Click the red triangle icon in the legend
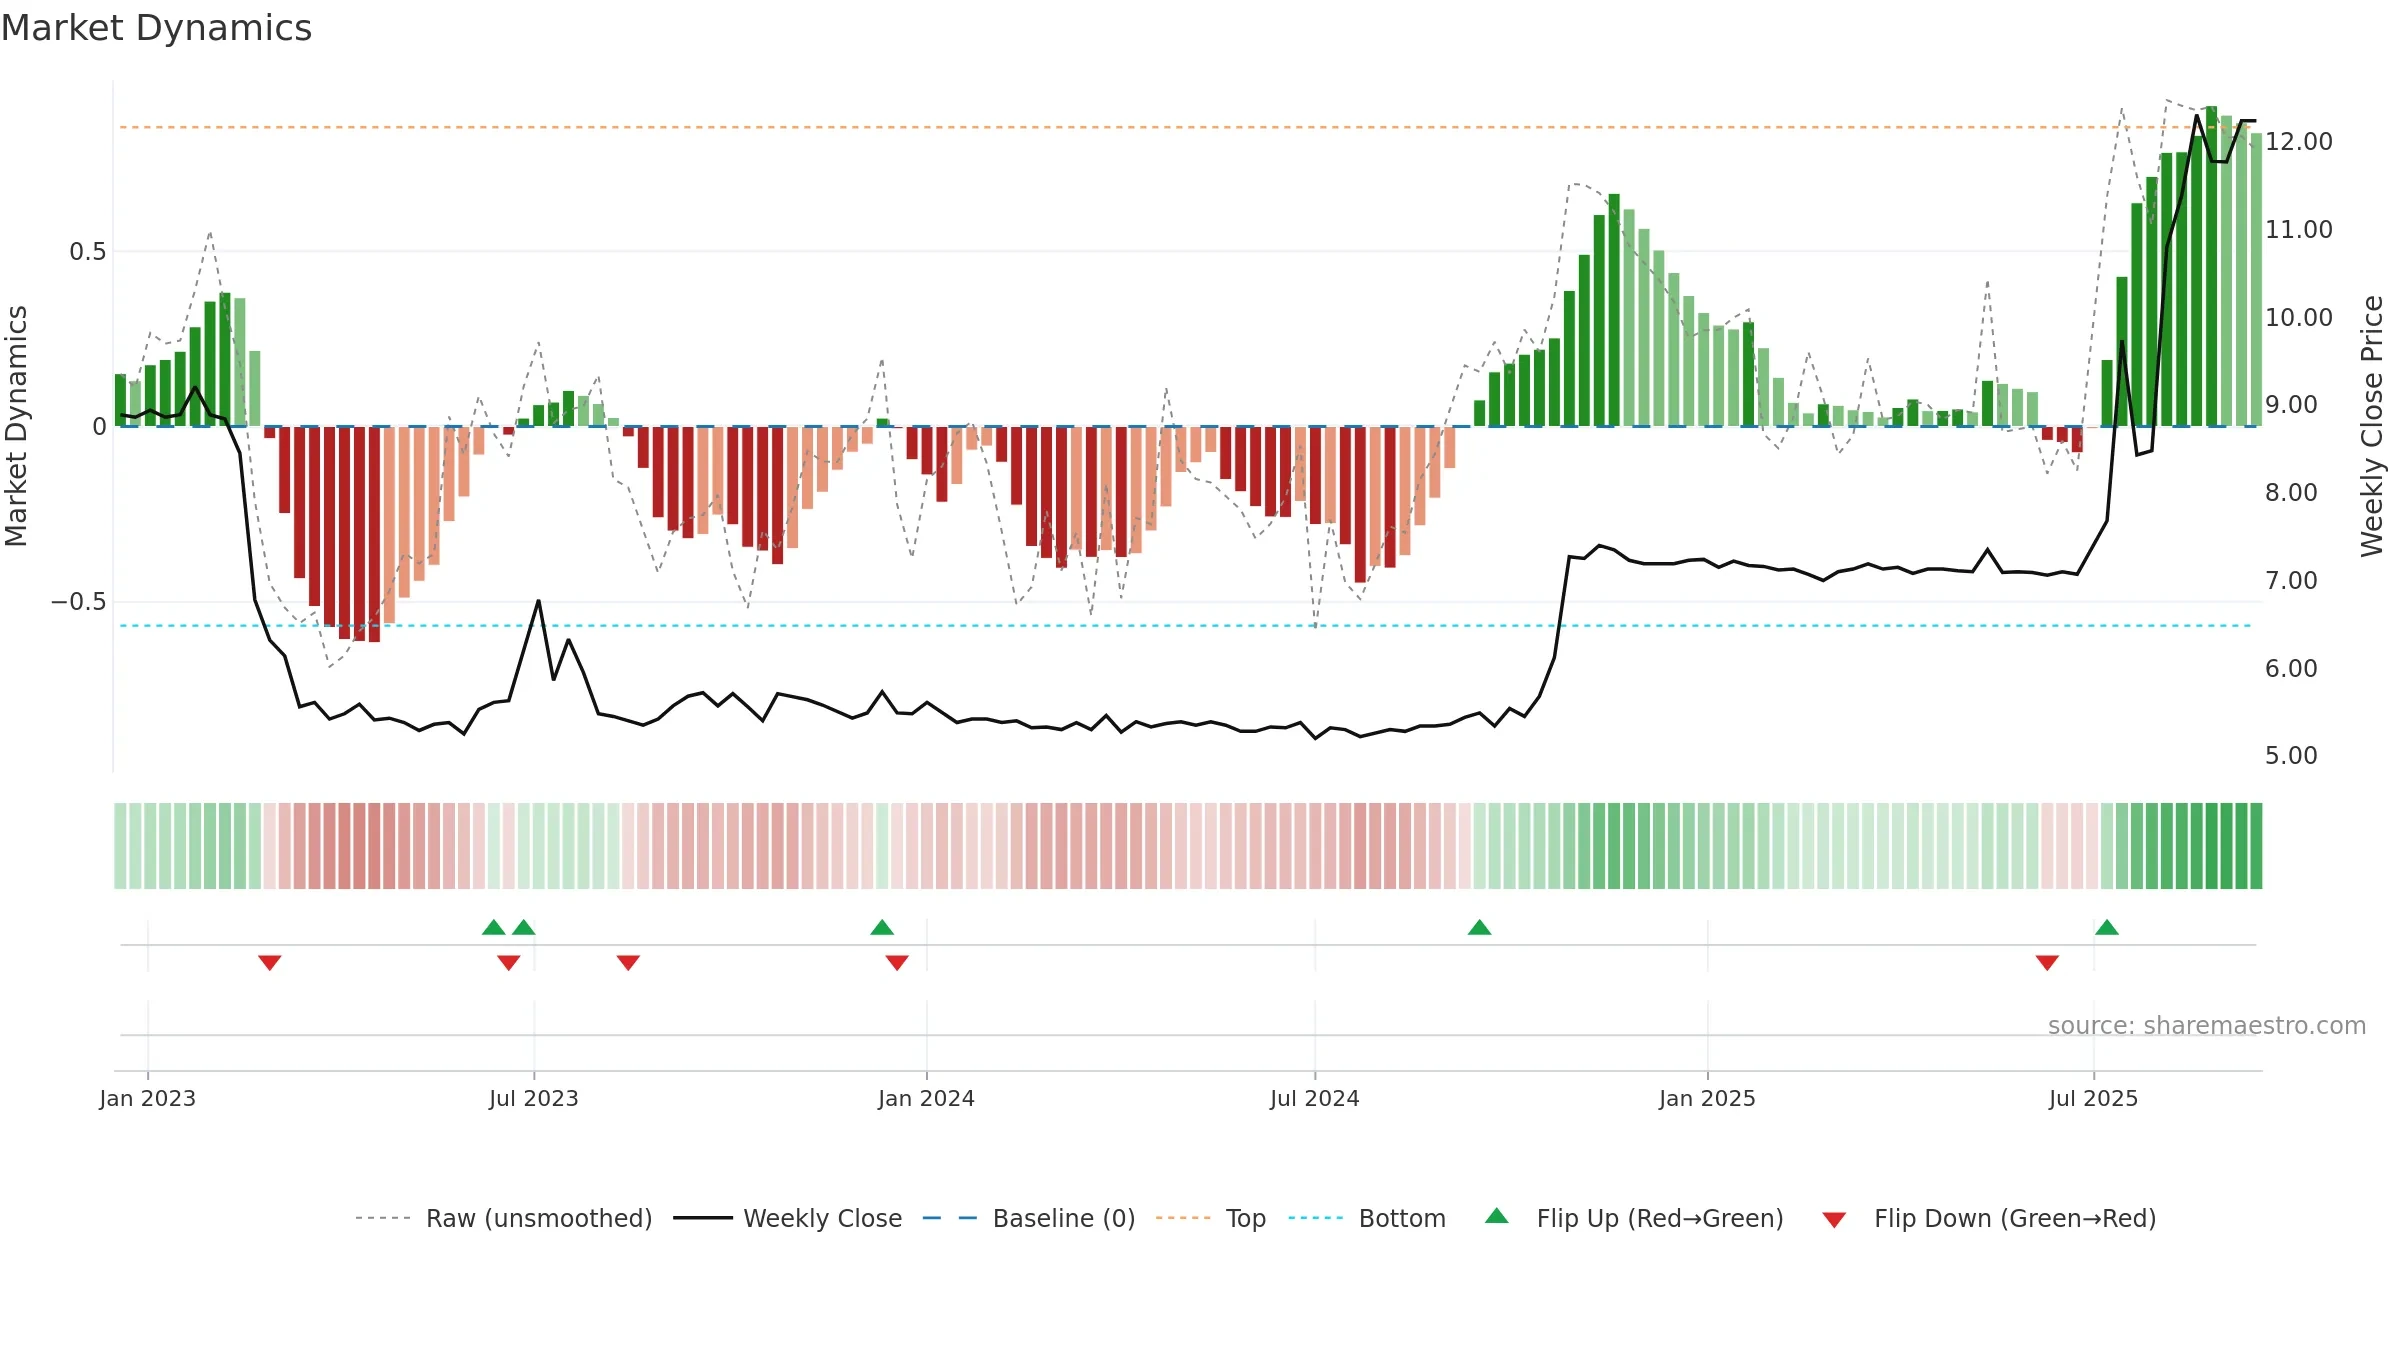Image resolution: width=2400 pixels, height=1350 pixels. pos(1834,1220)
